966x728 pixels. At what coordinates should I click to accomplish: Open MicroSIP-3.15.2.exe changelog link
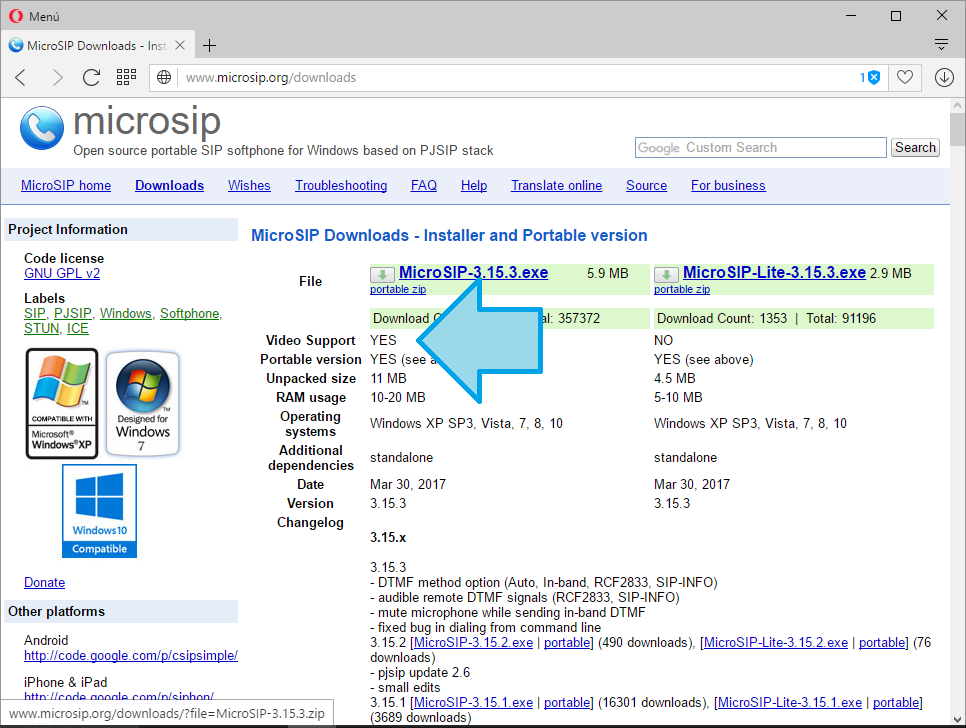[474, 642]
